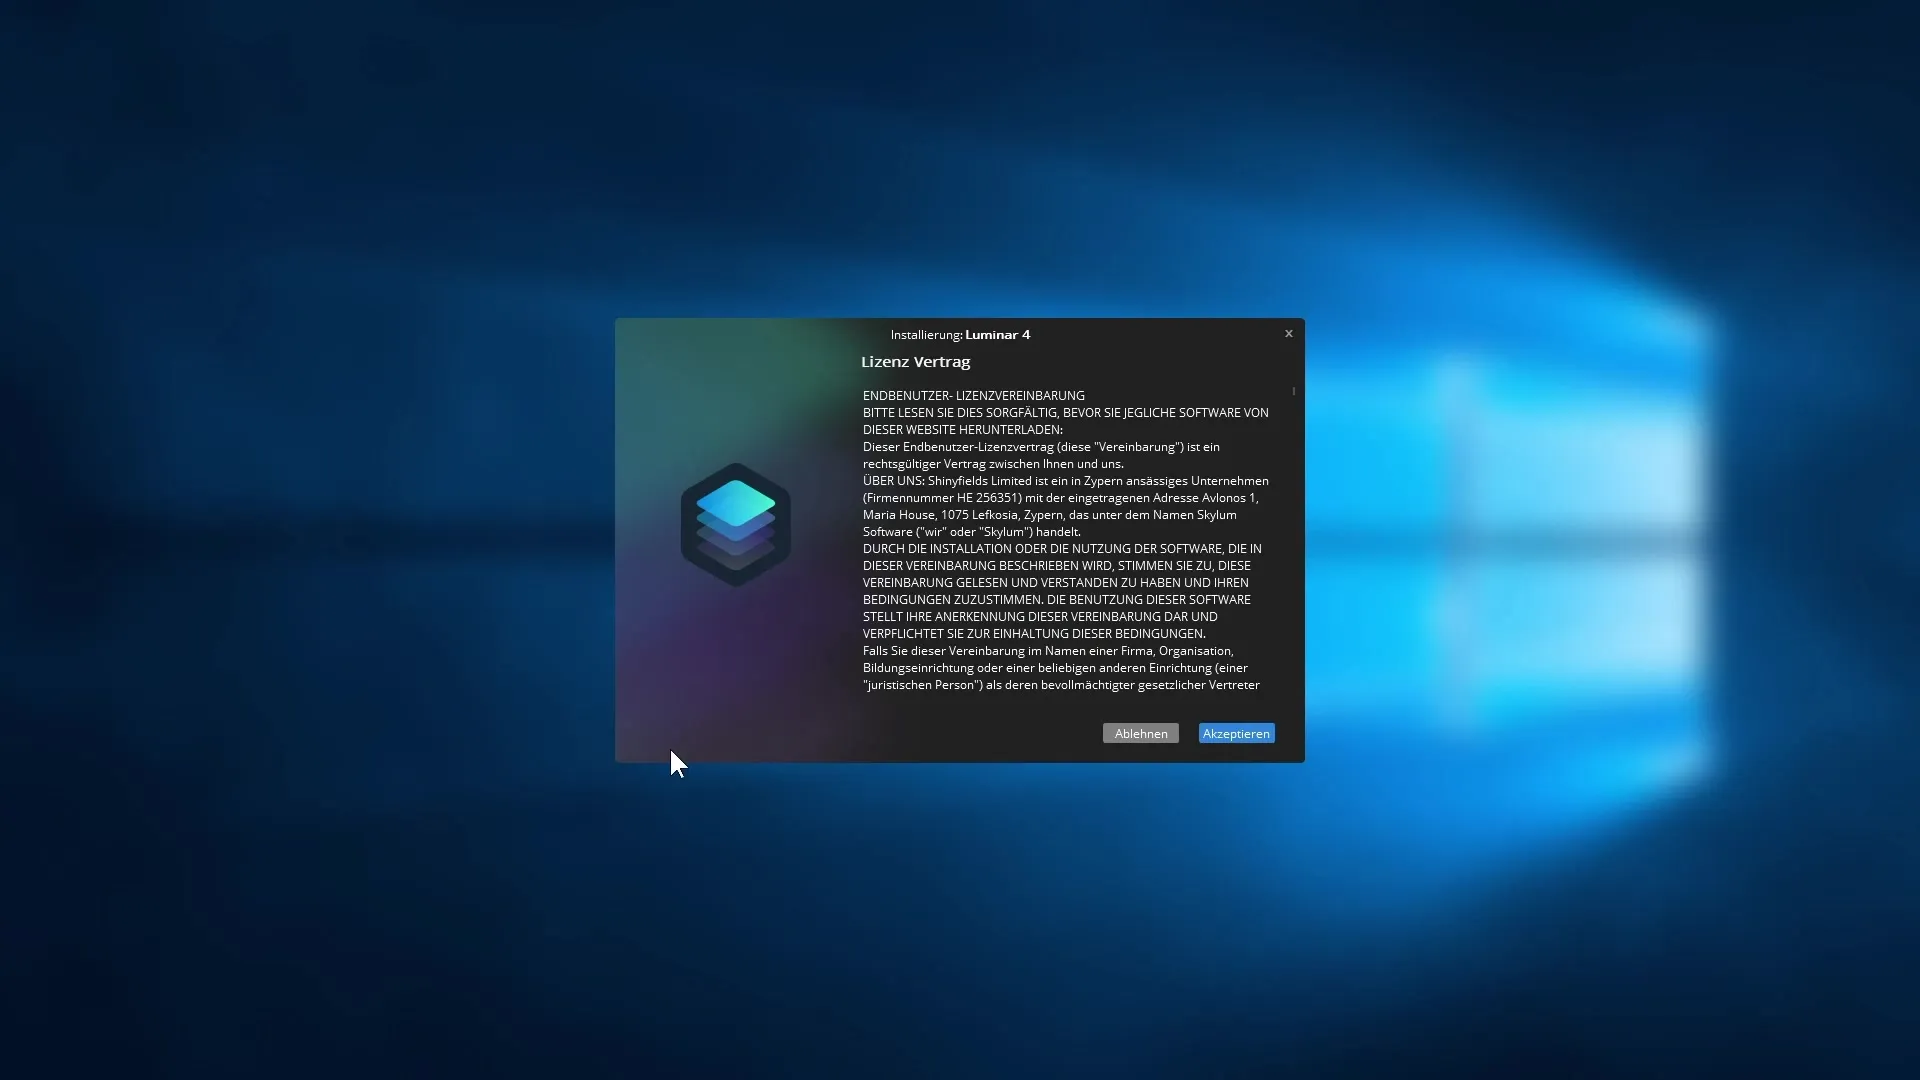Image resolution: width=1920 pixels, height=1080 pixels.
Task: Click the line starting 'Dieser Endbenutzer-Lizenzvertrag'
Action: [1041, 447]
